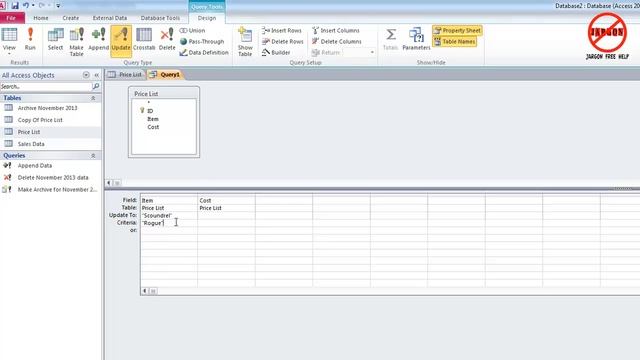
Task: Open the File tab
Action: [x=12, y=18]
